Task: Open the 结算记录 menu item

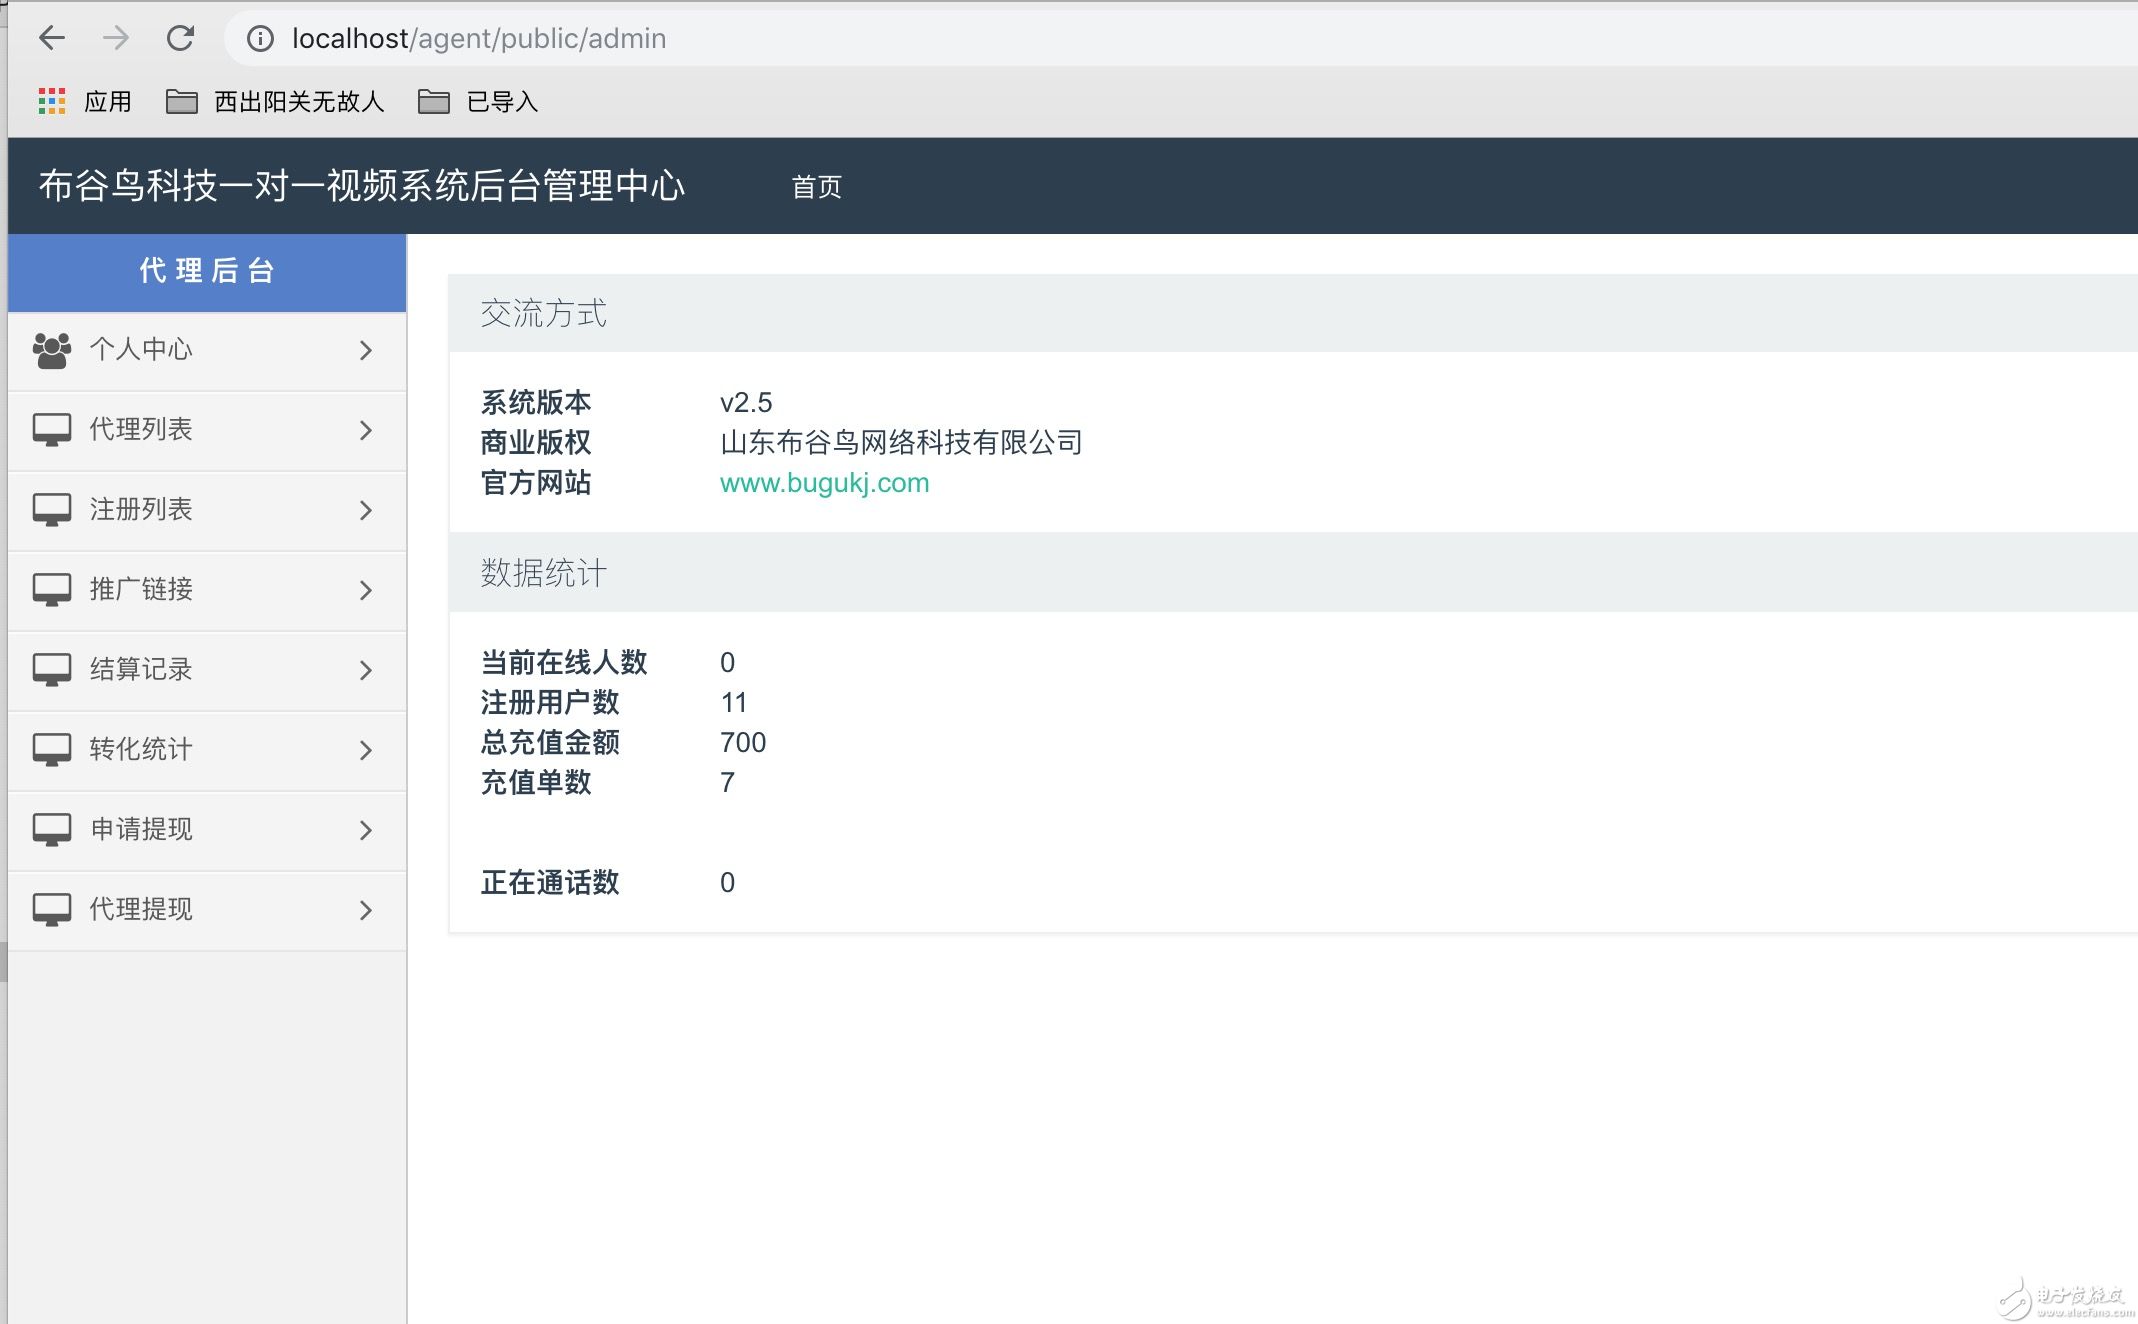Action: (207, 670)
